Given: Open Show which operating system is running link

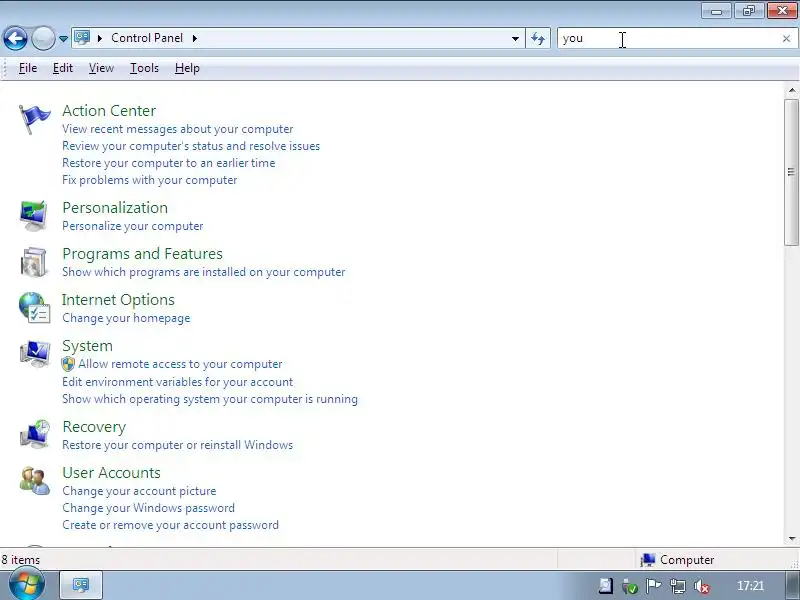Looking at the screenshot, I should tap(210, 399).
